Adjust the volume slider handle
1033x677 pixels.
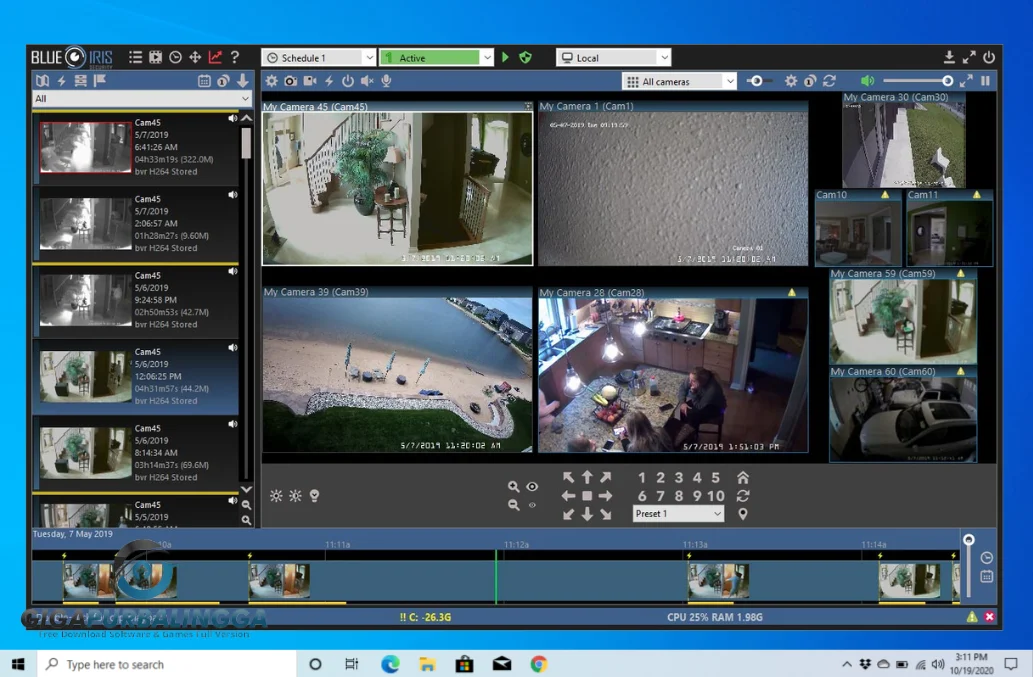(x=947, y=81)
